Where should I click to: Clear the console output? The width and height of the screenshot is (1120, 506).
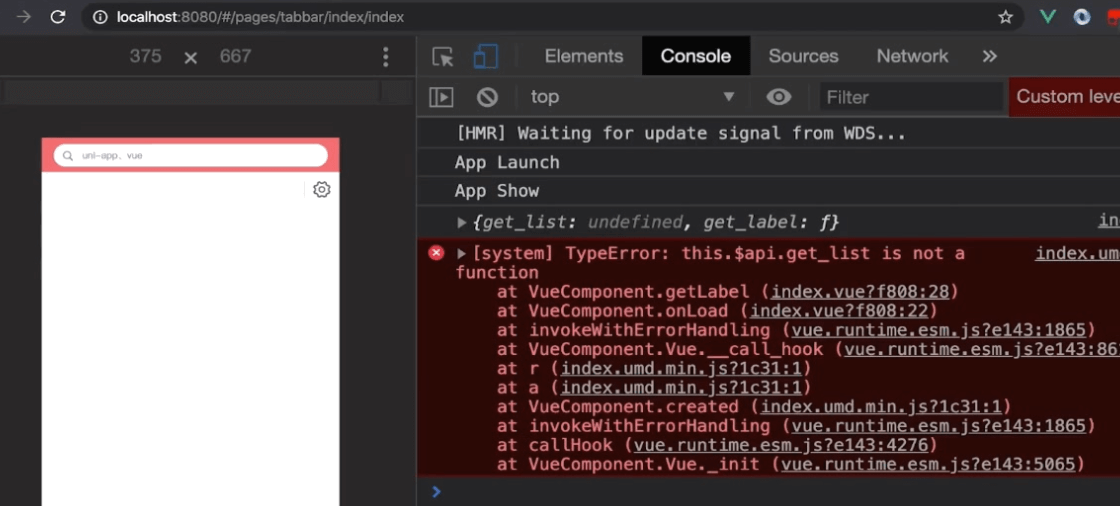[x=487, y=96]
